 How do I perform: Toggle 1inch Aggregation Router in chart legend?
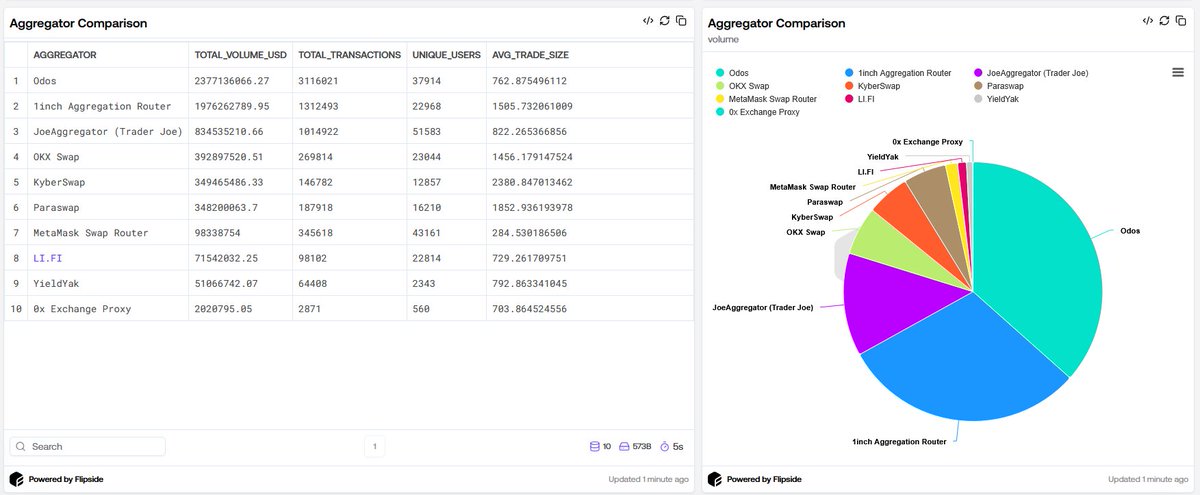click(898, 73)
